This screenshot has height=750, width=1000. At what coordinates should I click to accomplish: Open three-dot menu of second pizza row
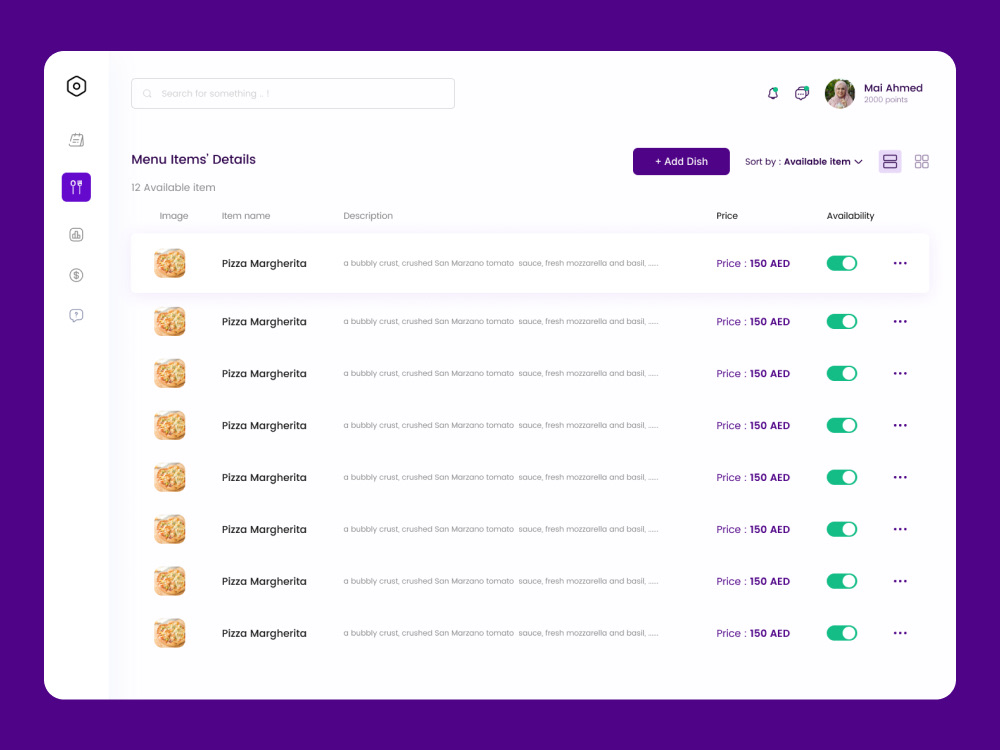pos(900,321)
